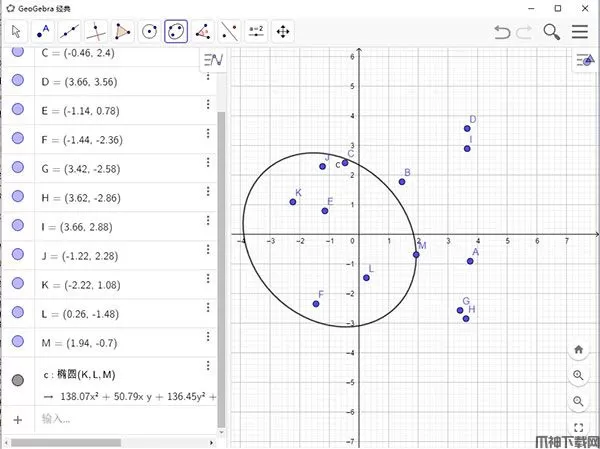This screenshot has height=449, width=600.
Task: Select the Ellipse conic tool
Action: [176, 31]
